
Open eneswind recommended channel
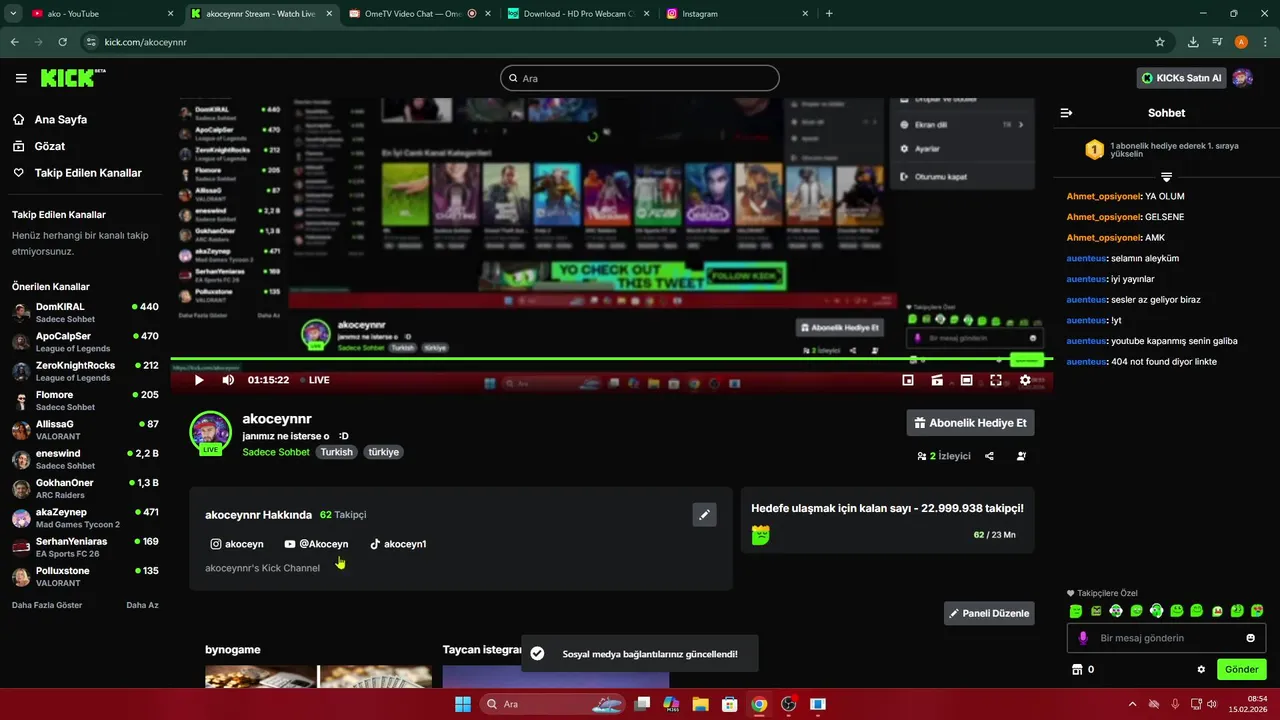[85, 459]
